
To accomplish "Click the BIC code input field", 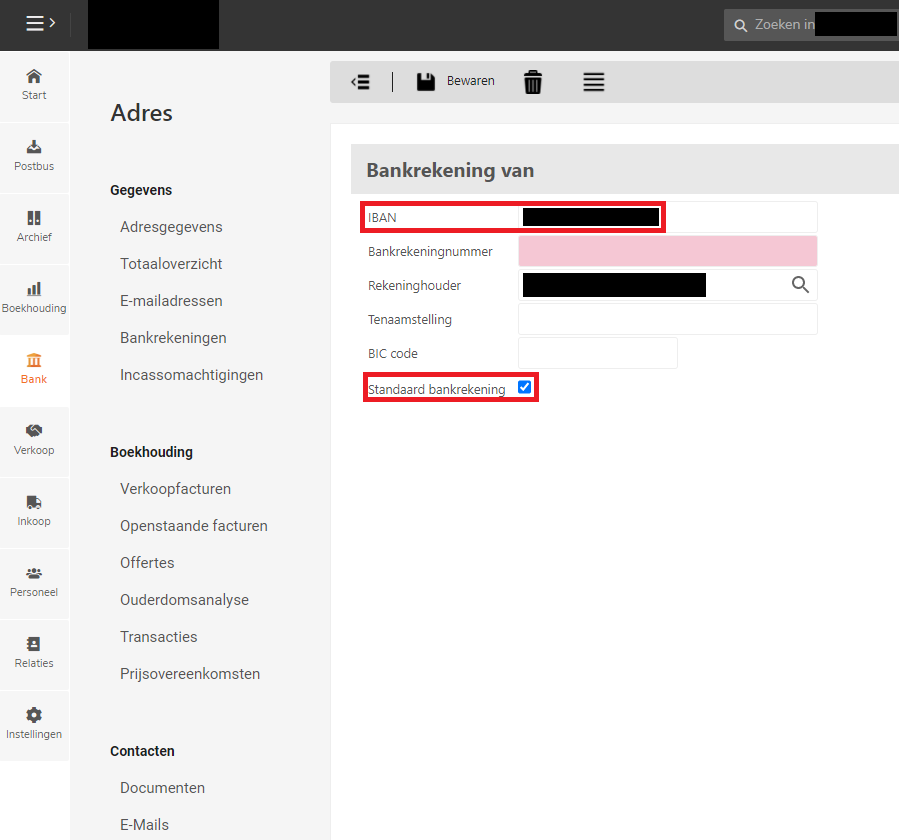I will tap(597, 353).
